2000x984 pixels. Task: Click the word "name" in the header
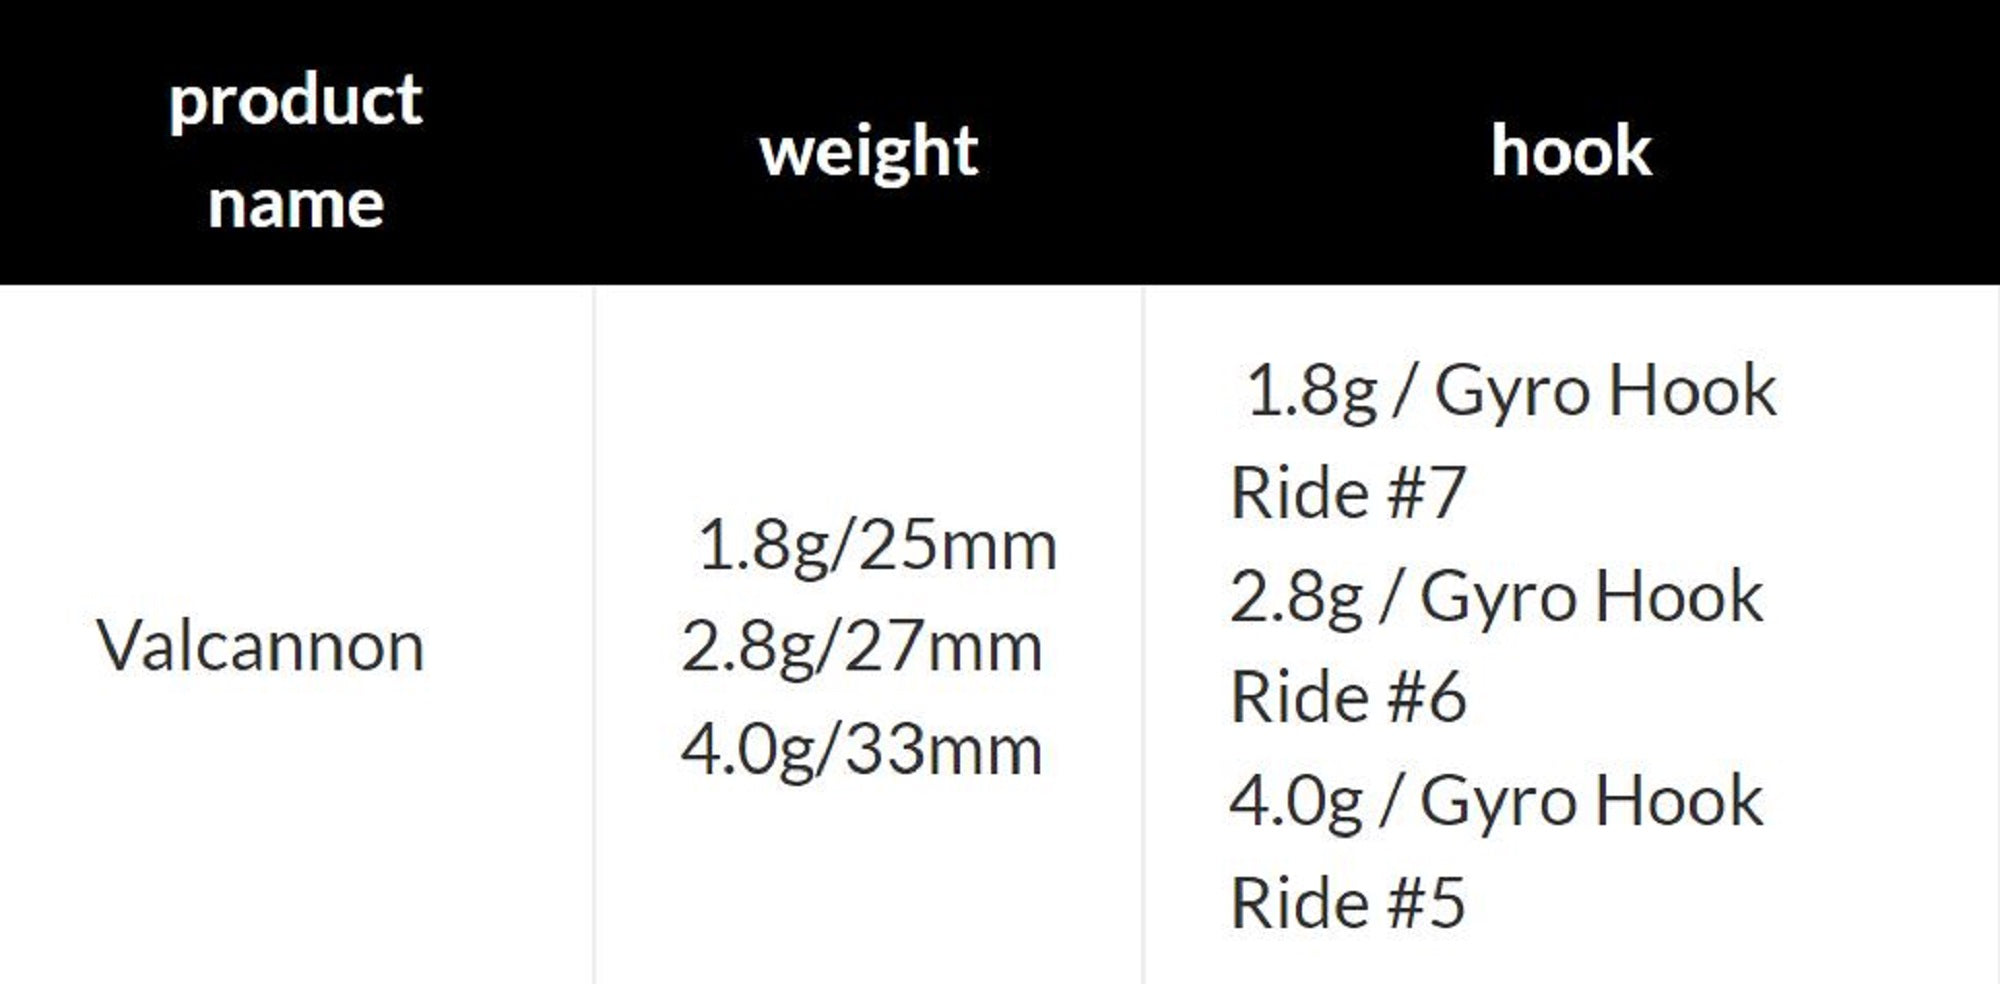point(296,204)
